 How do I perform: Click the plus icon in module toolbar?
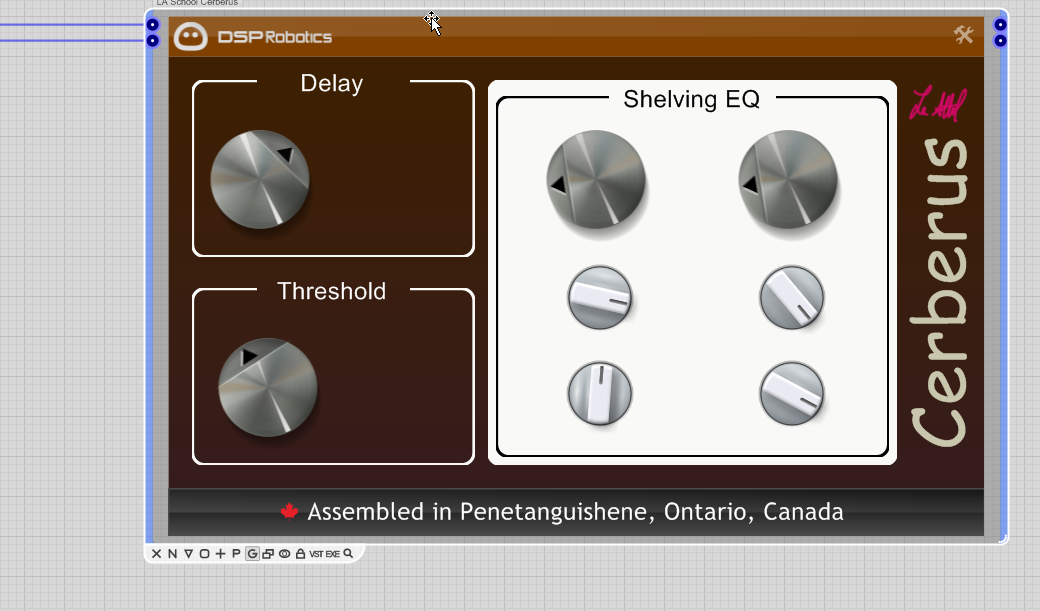pyautogui.click(x=220, y=553)
